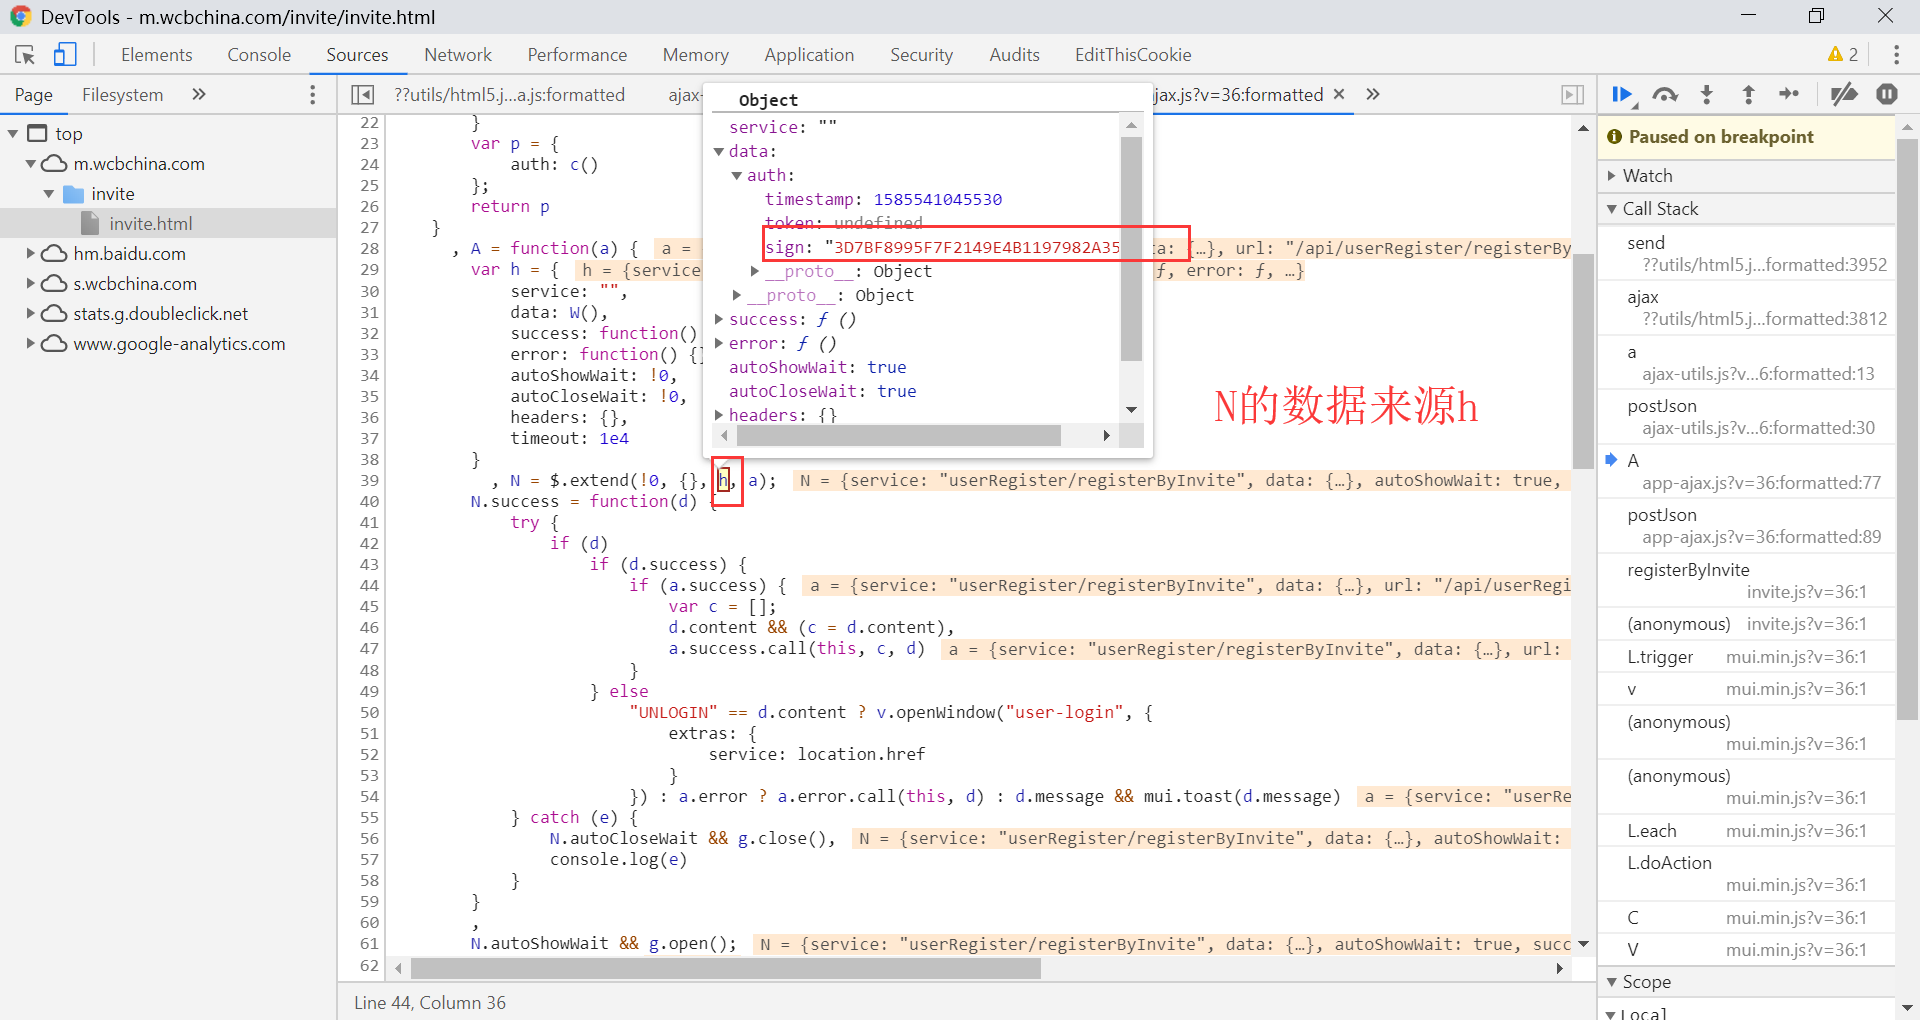The width and height of the screenshot is (1920, 1020).
Task: Open the DevTools three-dot customize menu
Action: coord(1896,55)
